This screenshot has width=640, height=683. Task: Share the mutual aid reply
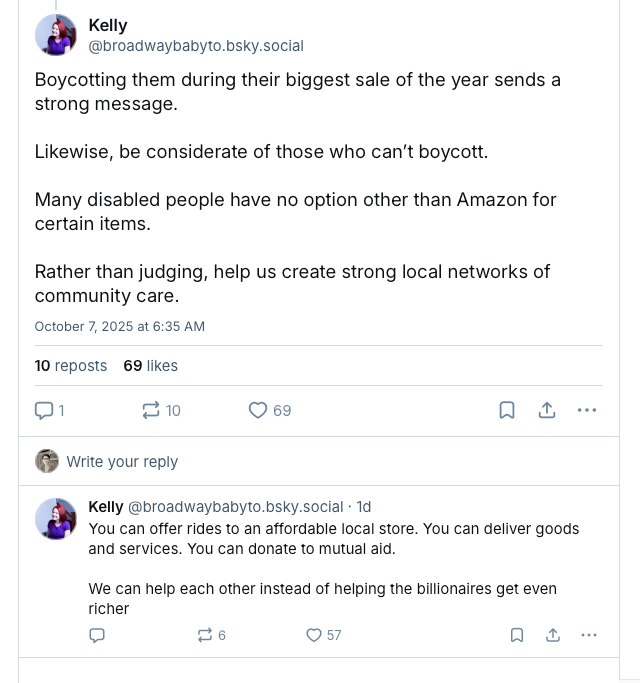point(553,635)
